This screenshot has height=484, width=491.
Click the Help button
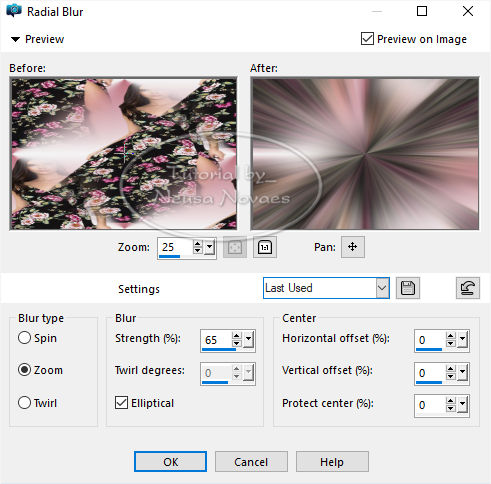332,462
